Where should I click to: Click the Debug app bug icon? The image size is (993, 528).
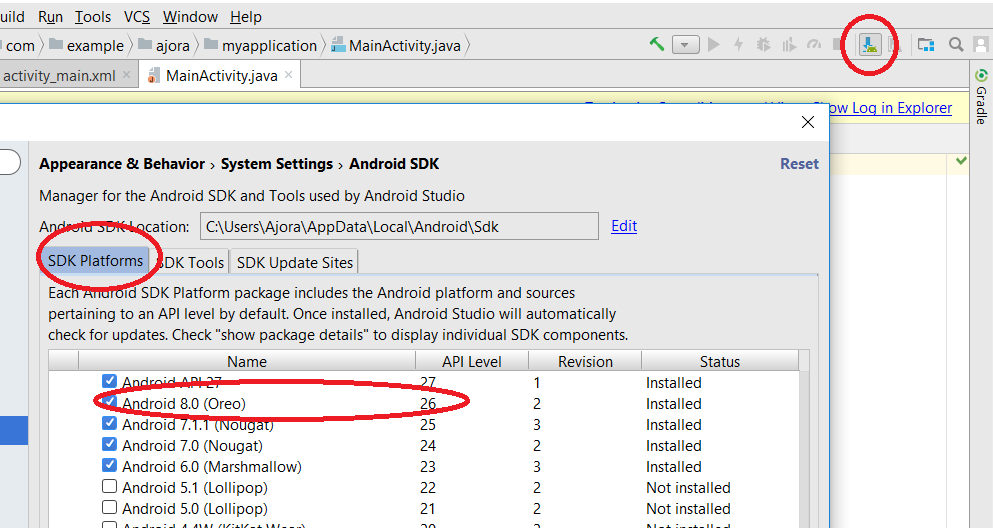click(764, 44)
